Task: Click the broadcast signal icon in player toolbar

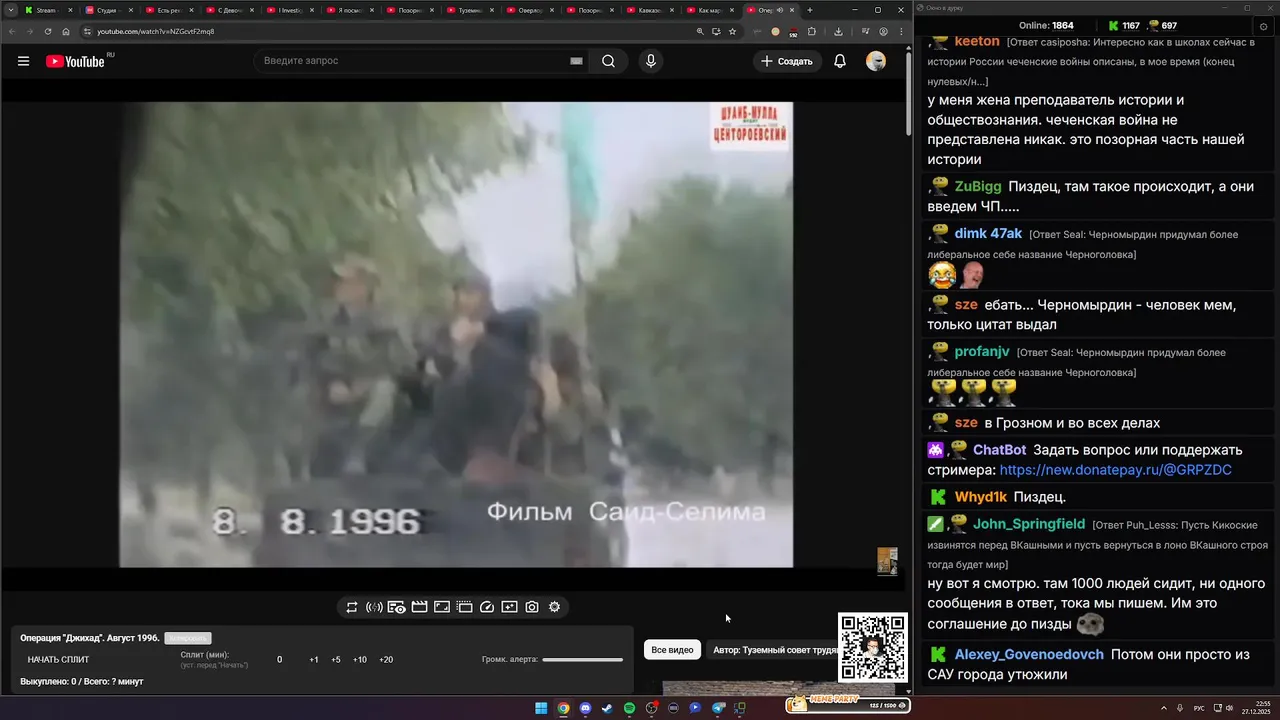Action: point(375,607)
